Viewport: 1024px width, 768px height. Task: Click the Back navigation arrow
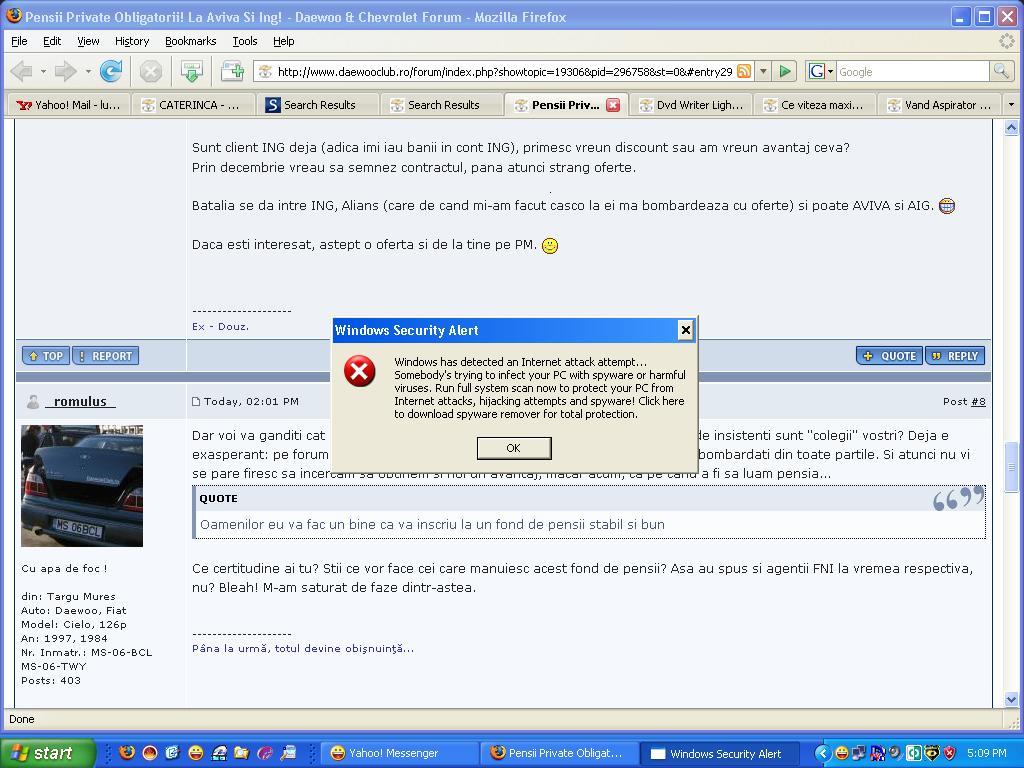pos(22,71)
